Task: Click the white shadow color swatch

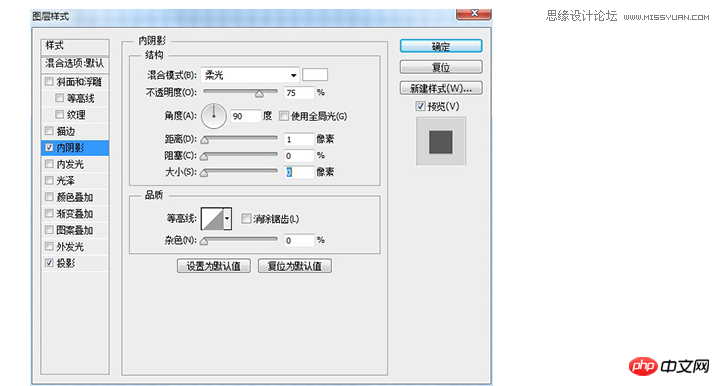Action: pos(315,74)
